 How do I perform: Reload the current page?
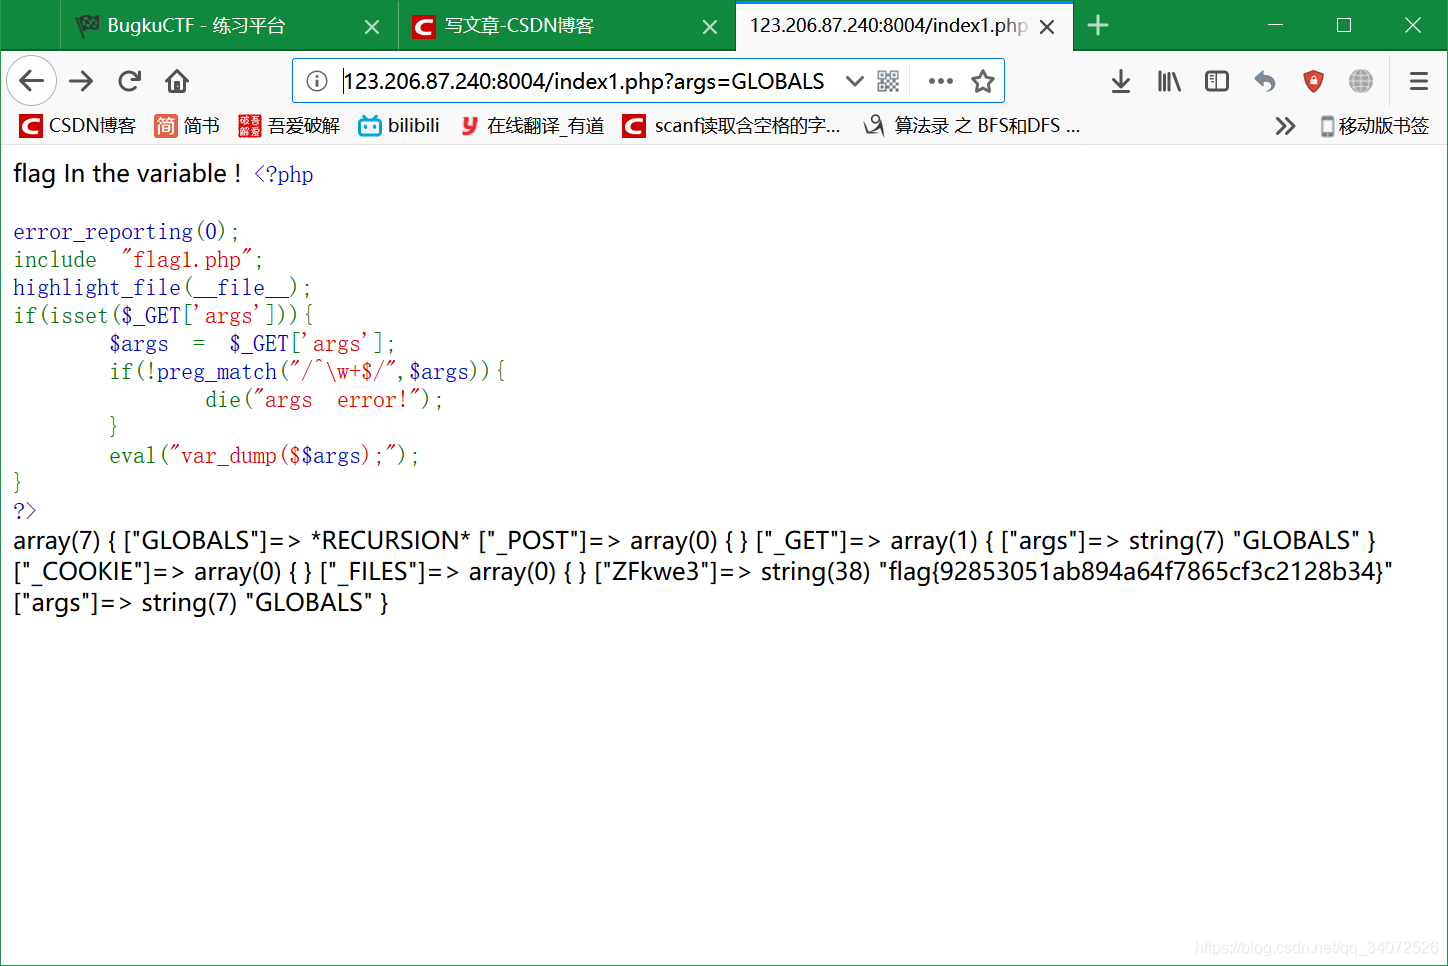pos(129,81)
